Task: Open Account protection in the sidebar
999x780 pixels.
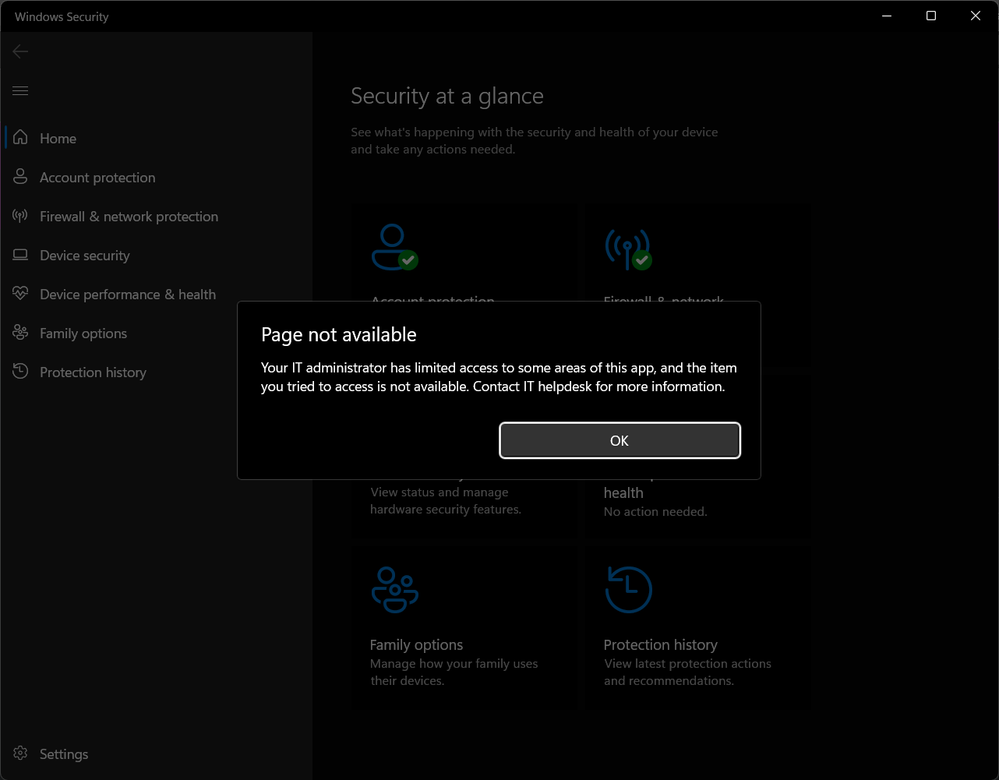Action: point(97,178)
